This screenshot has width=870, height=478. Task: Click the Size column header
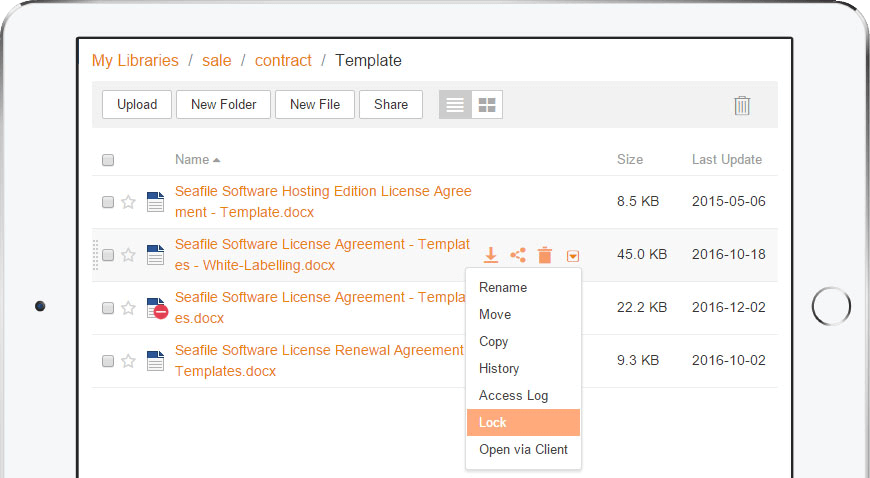point(630,159)
